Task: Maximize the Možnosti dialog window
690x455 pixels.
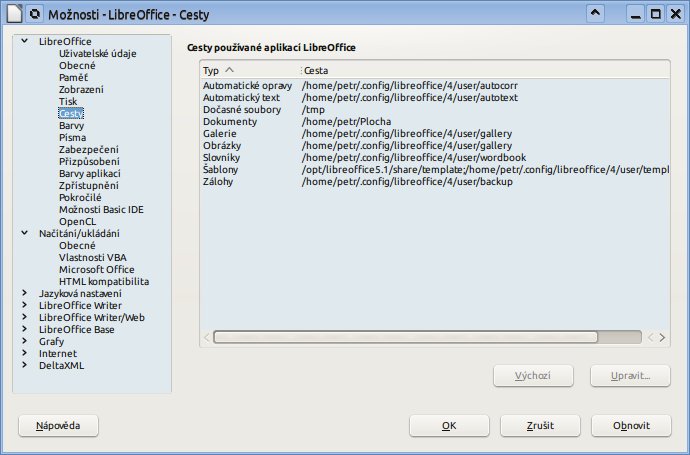Action: click(x=656, y=14)
